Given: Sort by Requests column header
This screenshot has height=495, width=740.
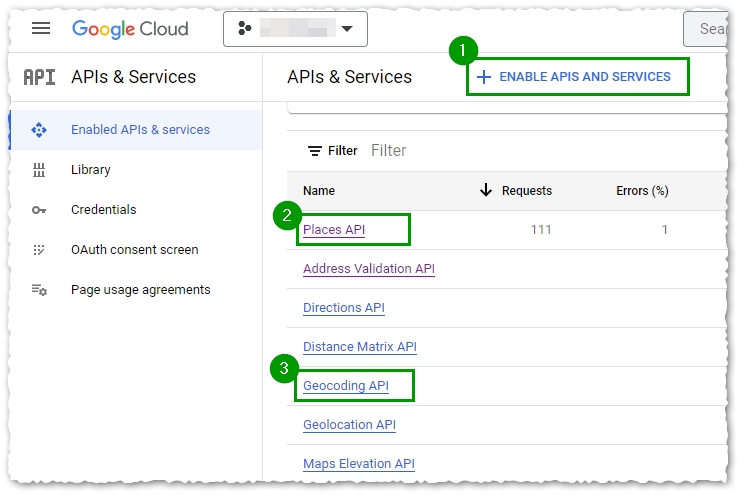Looking at the screenshot, I should [x=527, y=191].
